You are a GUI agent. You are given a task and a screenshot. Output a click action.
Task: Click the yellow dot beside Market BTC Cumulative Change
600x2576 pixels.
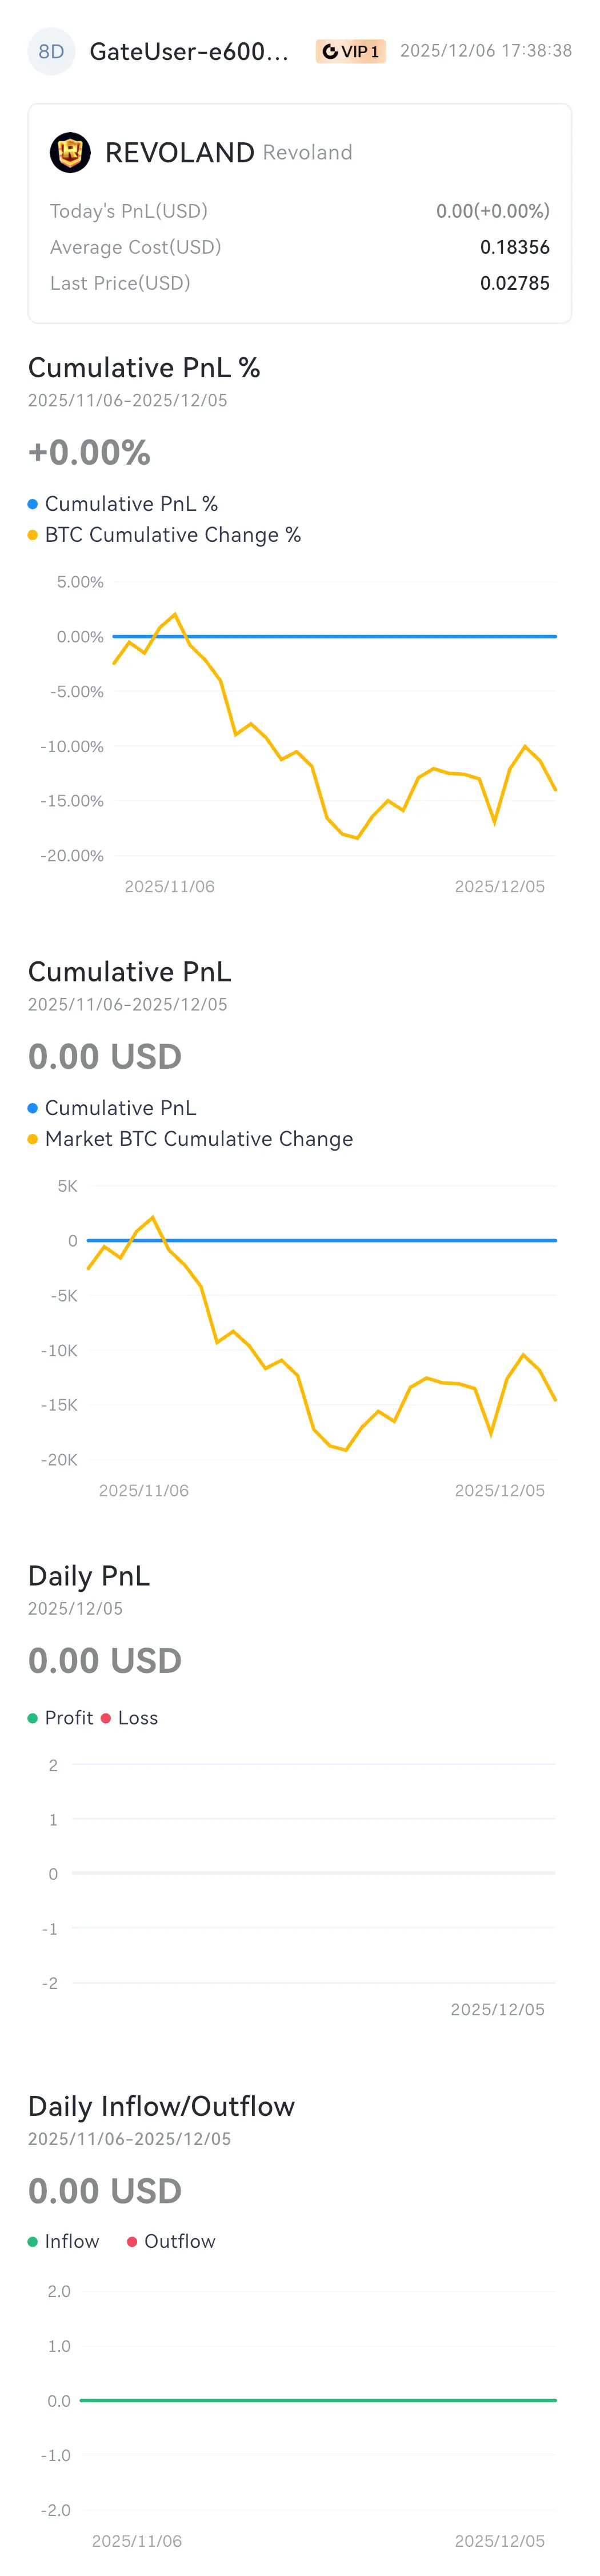(x=33, y=1139)
